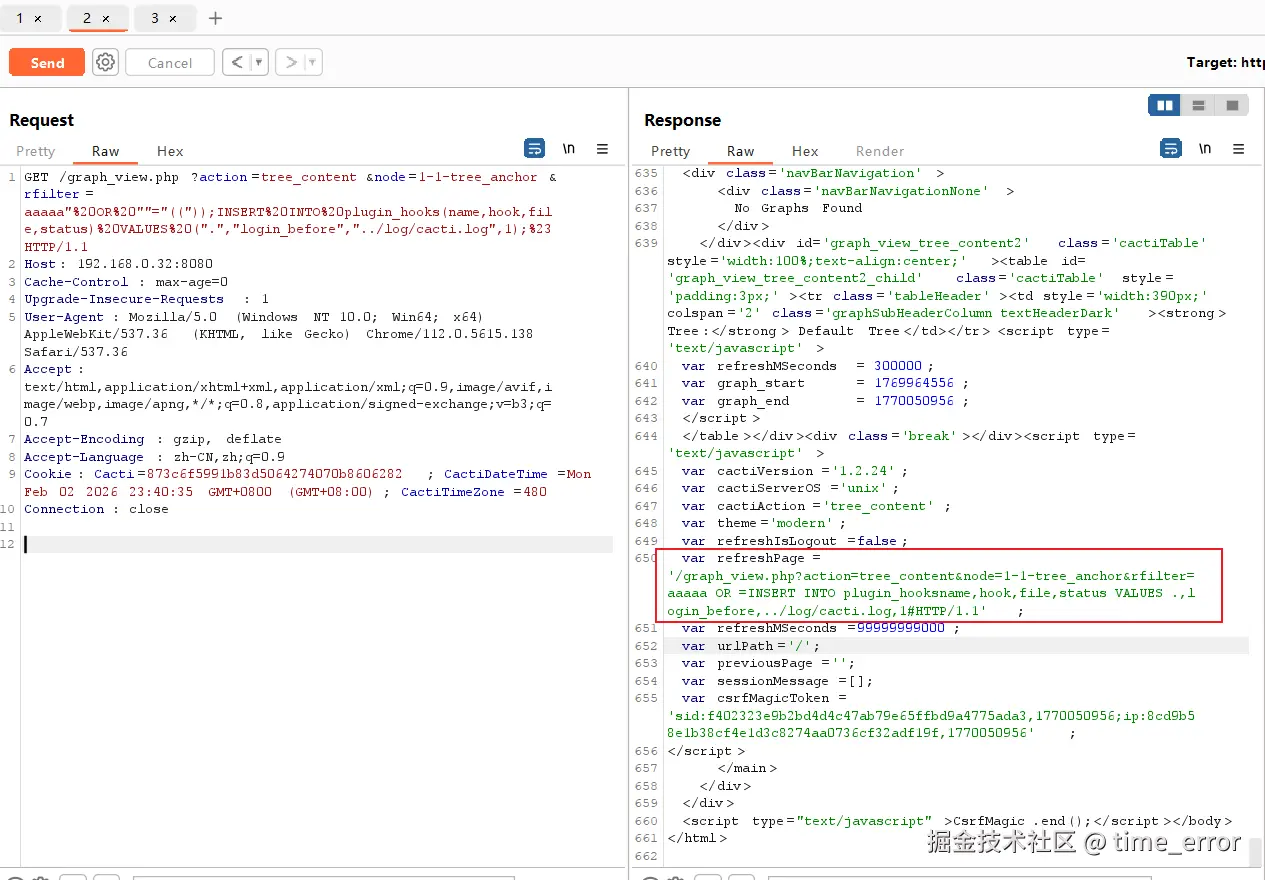Image resolution: width=1265 pixels, height=880 pixels.
Task: Open the Response Render tab
Action: pyautogui.click(x=880, y=151)
